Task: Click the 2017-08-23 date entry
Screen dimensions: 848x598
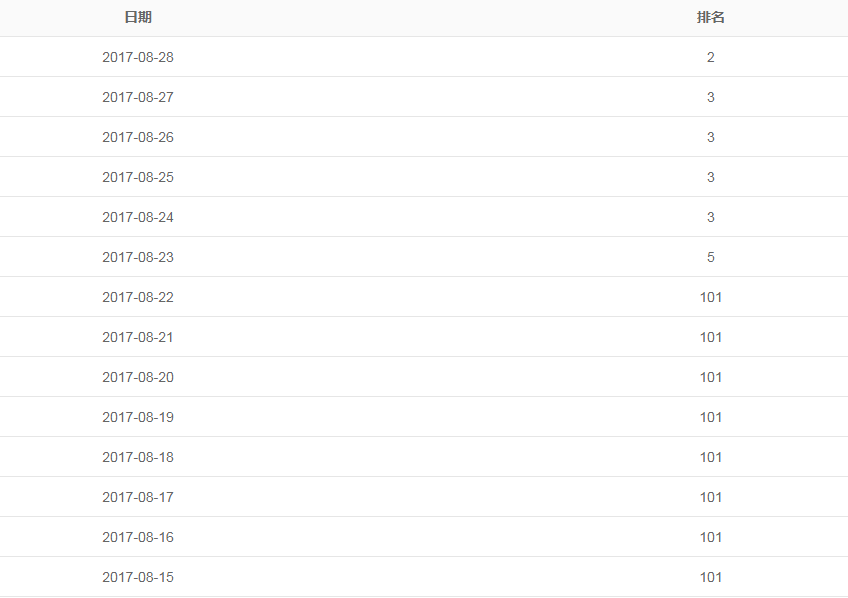Action: tap(138, 257)
